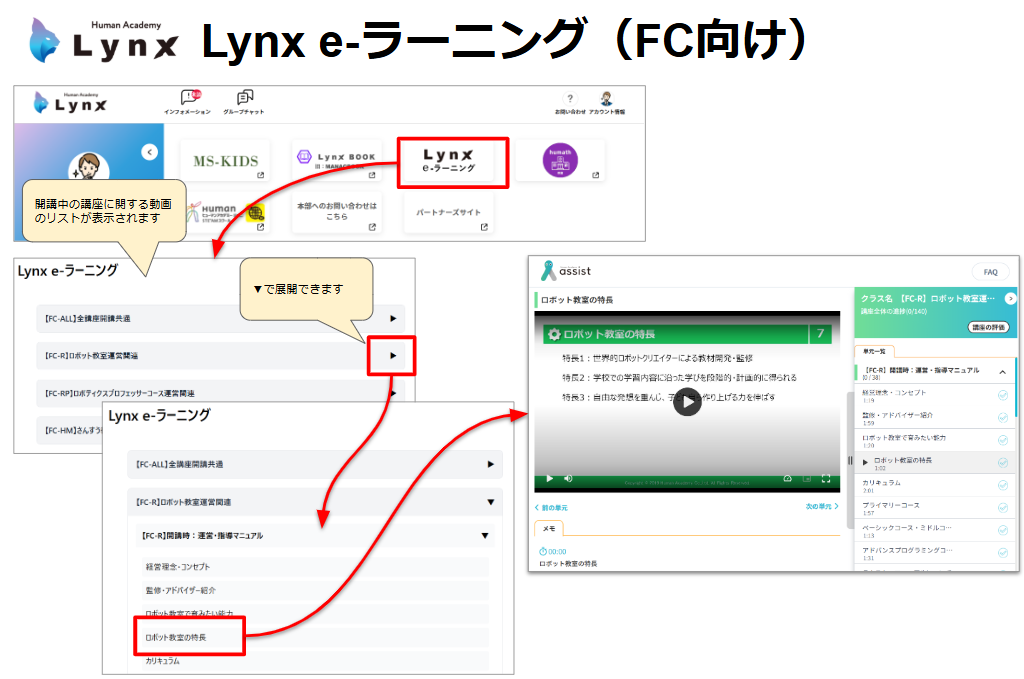Open the purple humath app tile
The image size is (1024, 679).
560,161
